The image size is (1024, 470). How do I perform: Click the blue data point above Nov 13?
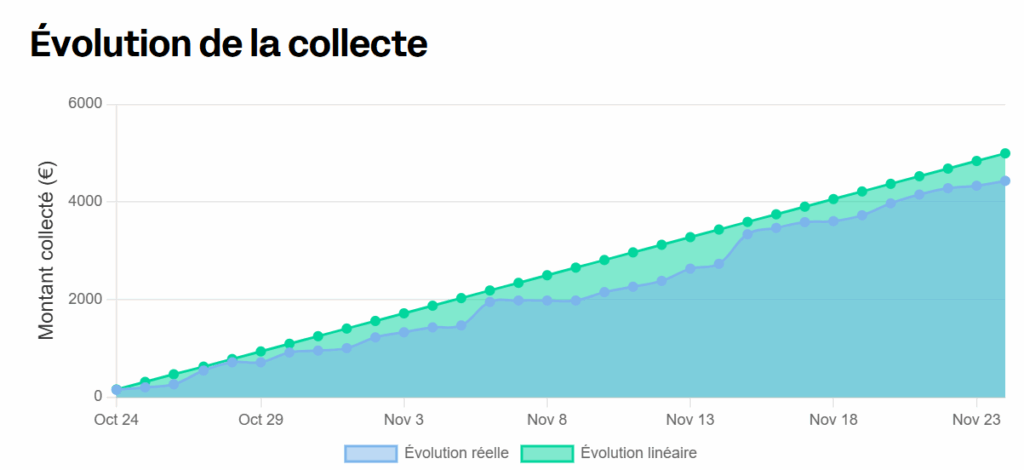tap(690, 268)
